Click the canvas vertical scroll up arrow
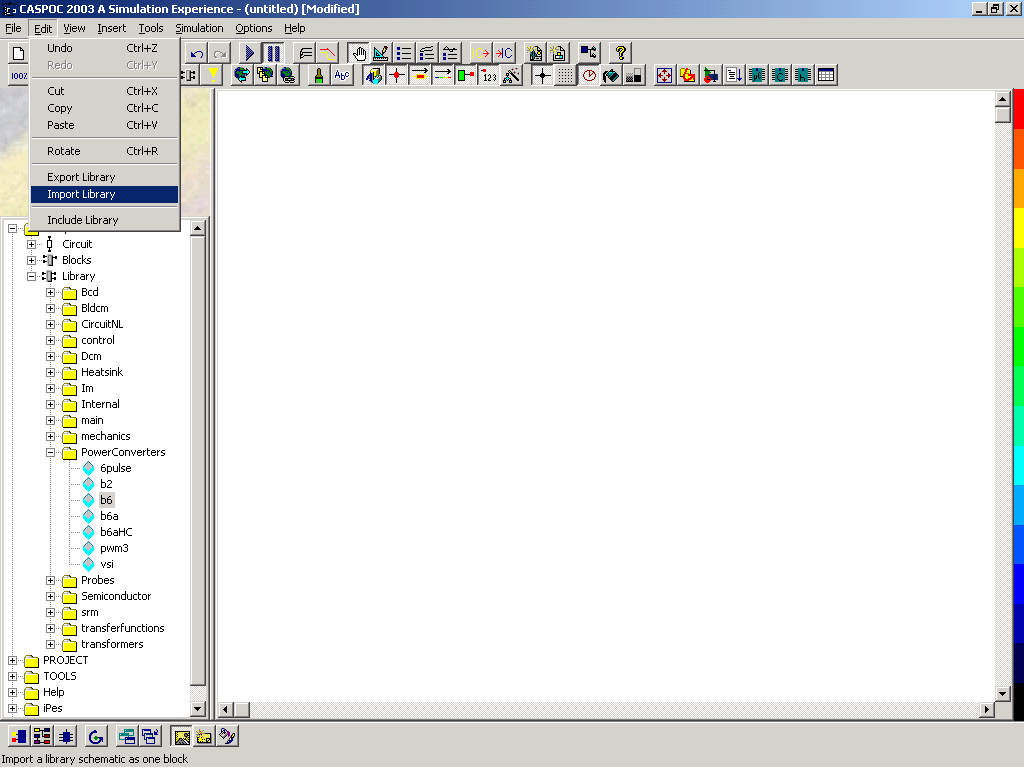Viewport: 1024px width, 768px height. click(1003, 99)
